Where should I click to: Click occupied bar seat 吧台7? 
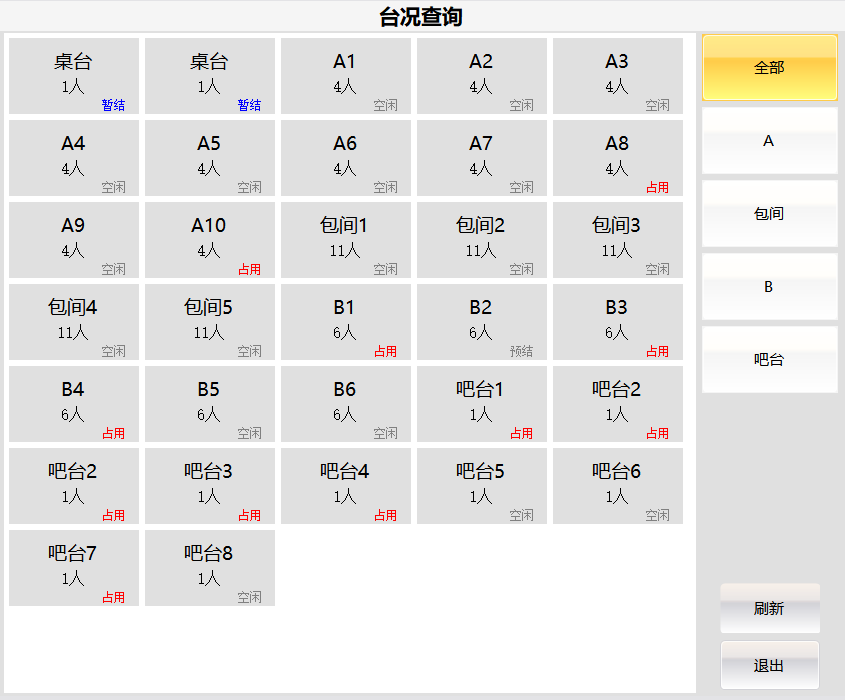(x=73, y=568)
